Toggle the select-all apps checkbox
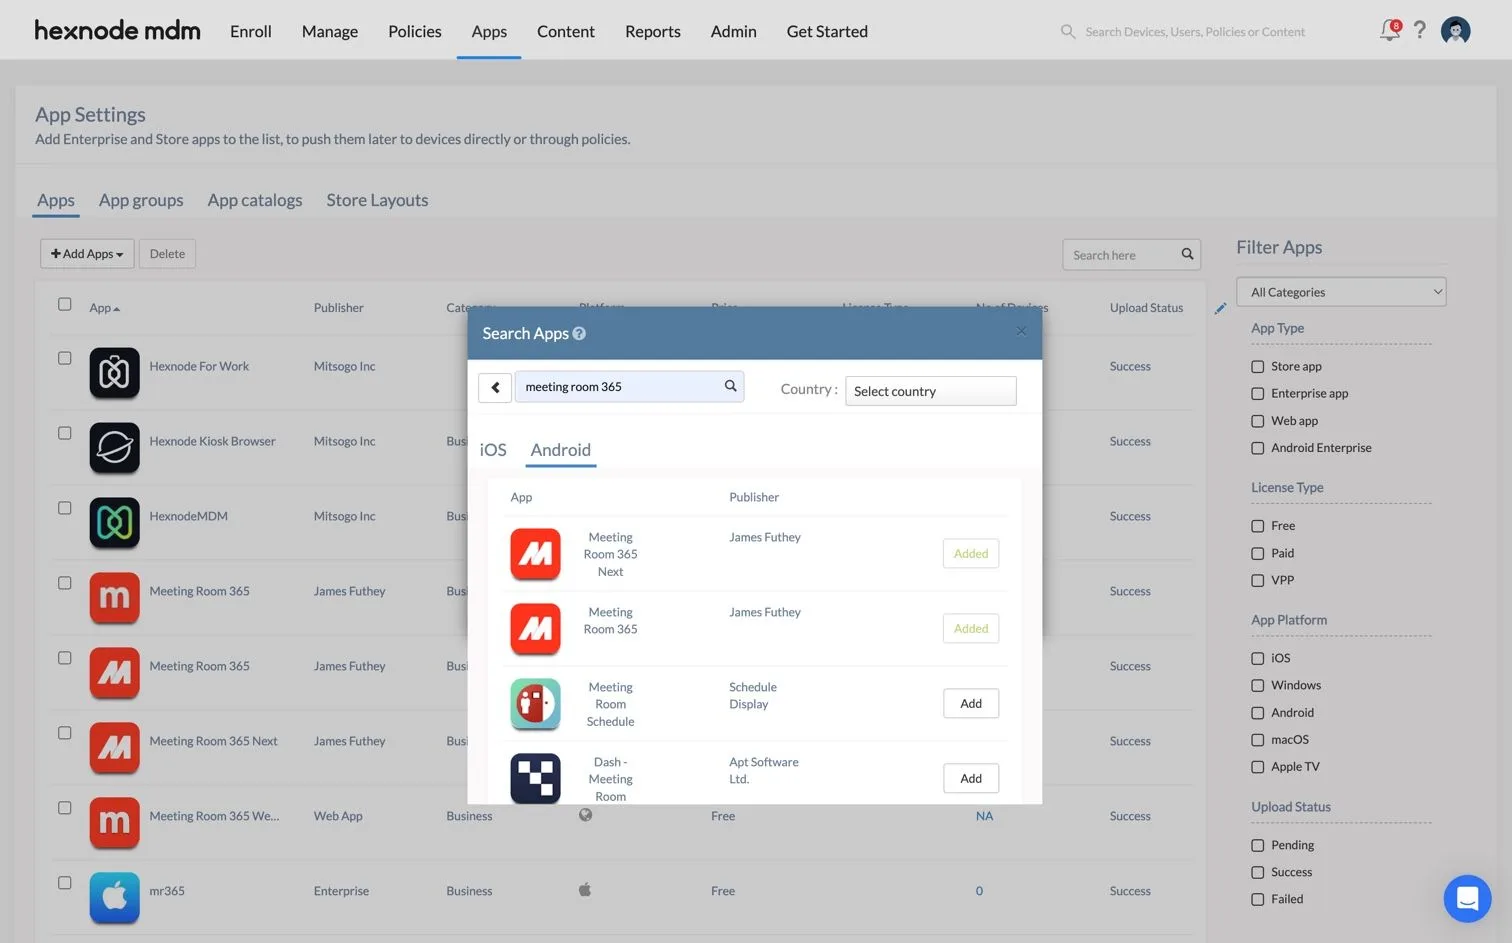1512x943 pixels. [65, 304]
